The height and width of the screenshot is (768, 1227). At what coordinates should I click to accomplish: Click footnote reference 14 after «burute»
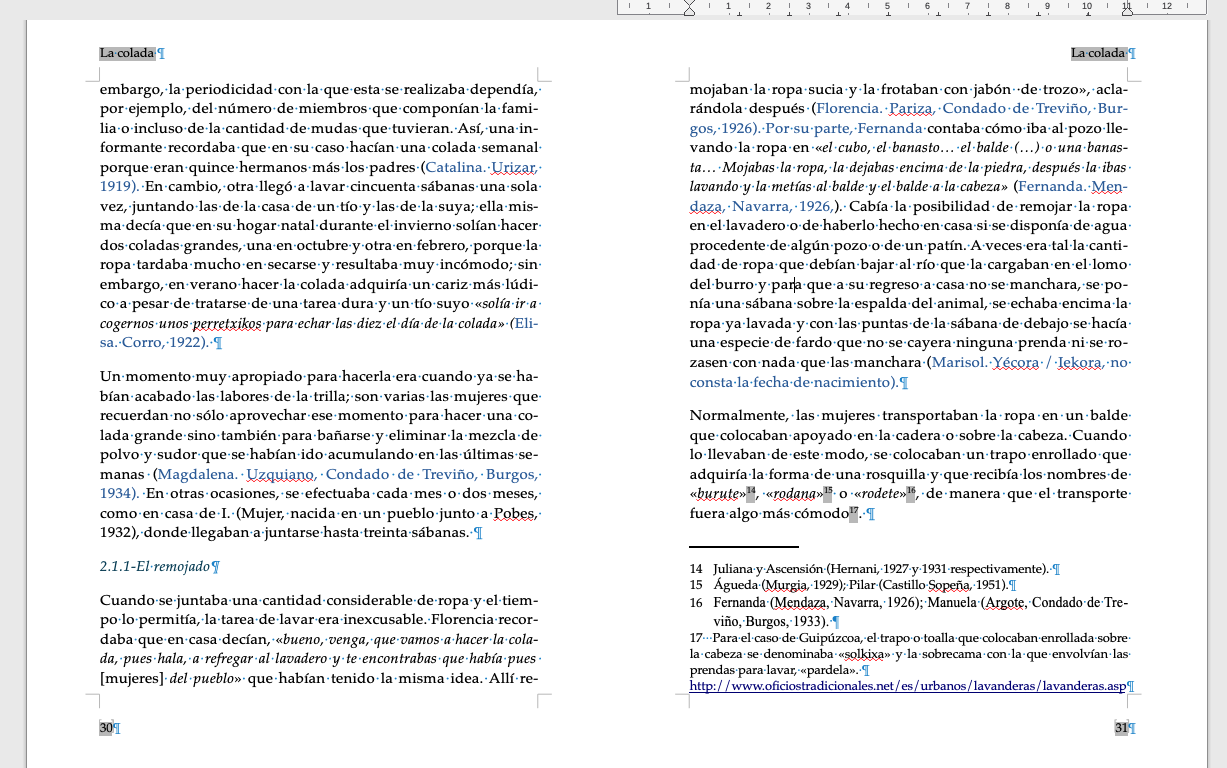(750, 491)
